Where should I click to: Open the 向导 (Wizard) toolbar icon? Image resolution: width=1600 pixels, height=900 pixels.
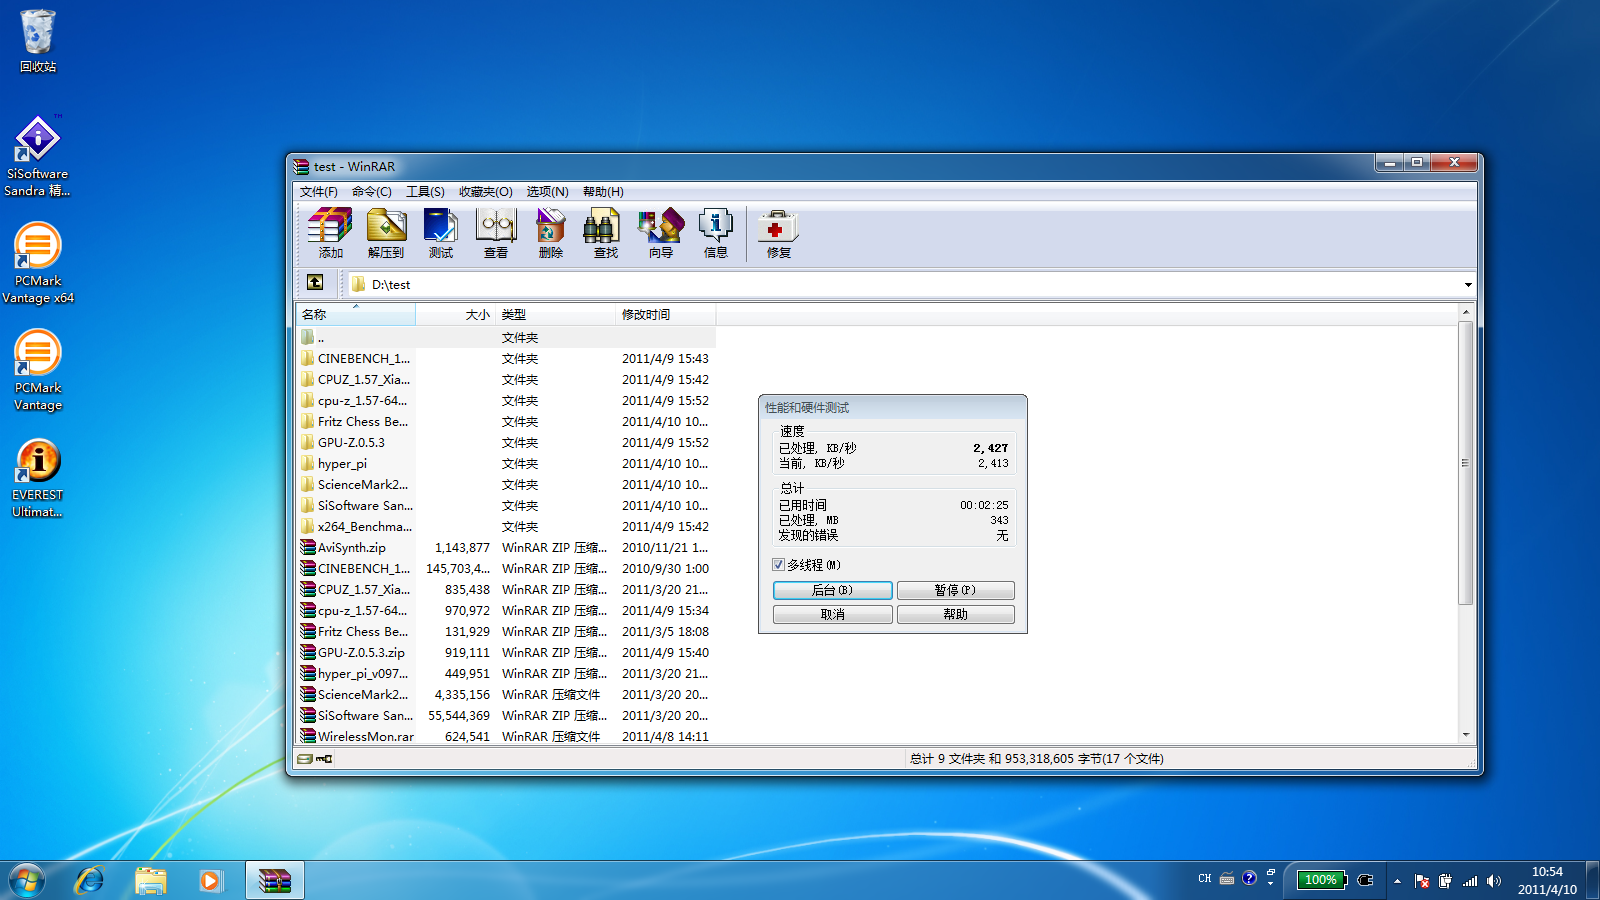(661, 233)
